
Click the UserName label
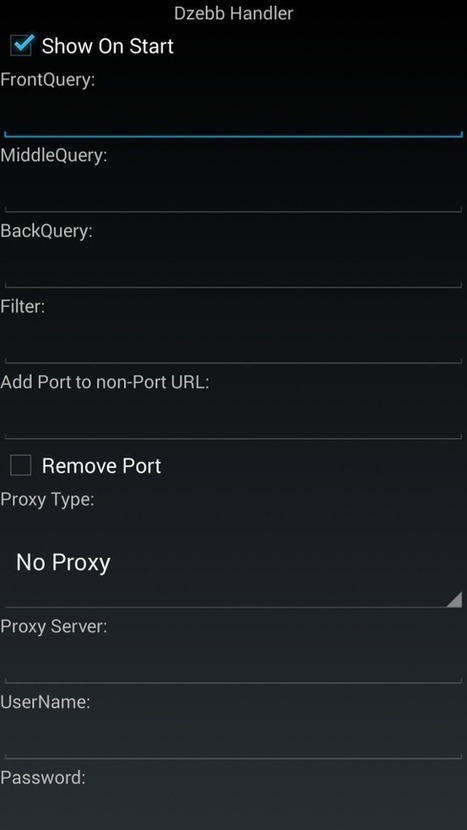point(46,702)
